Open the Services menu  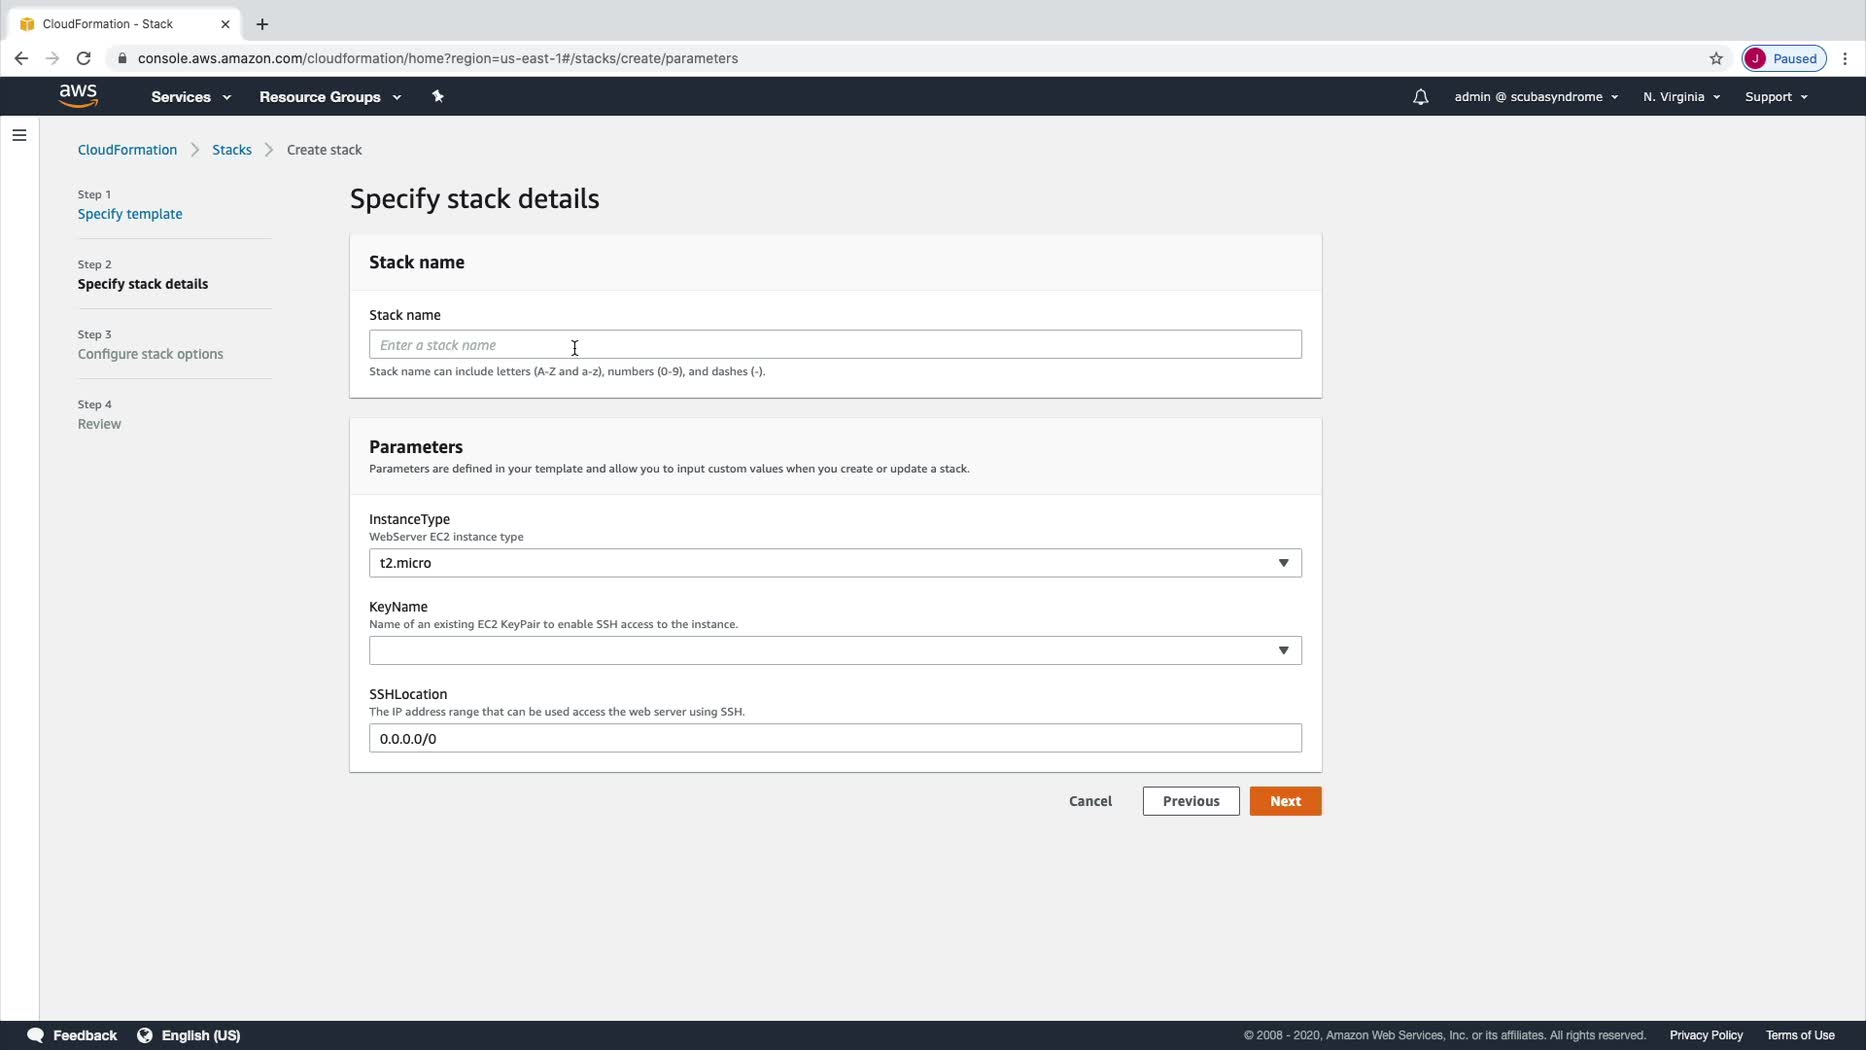point(191,97)
